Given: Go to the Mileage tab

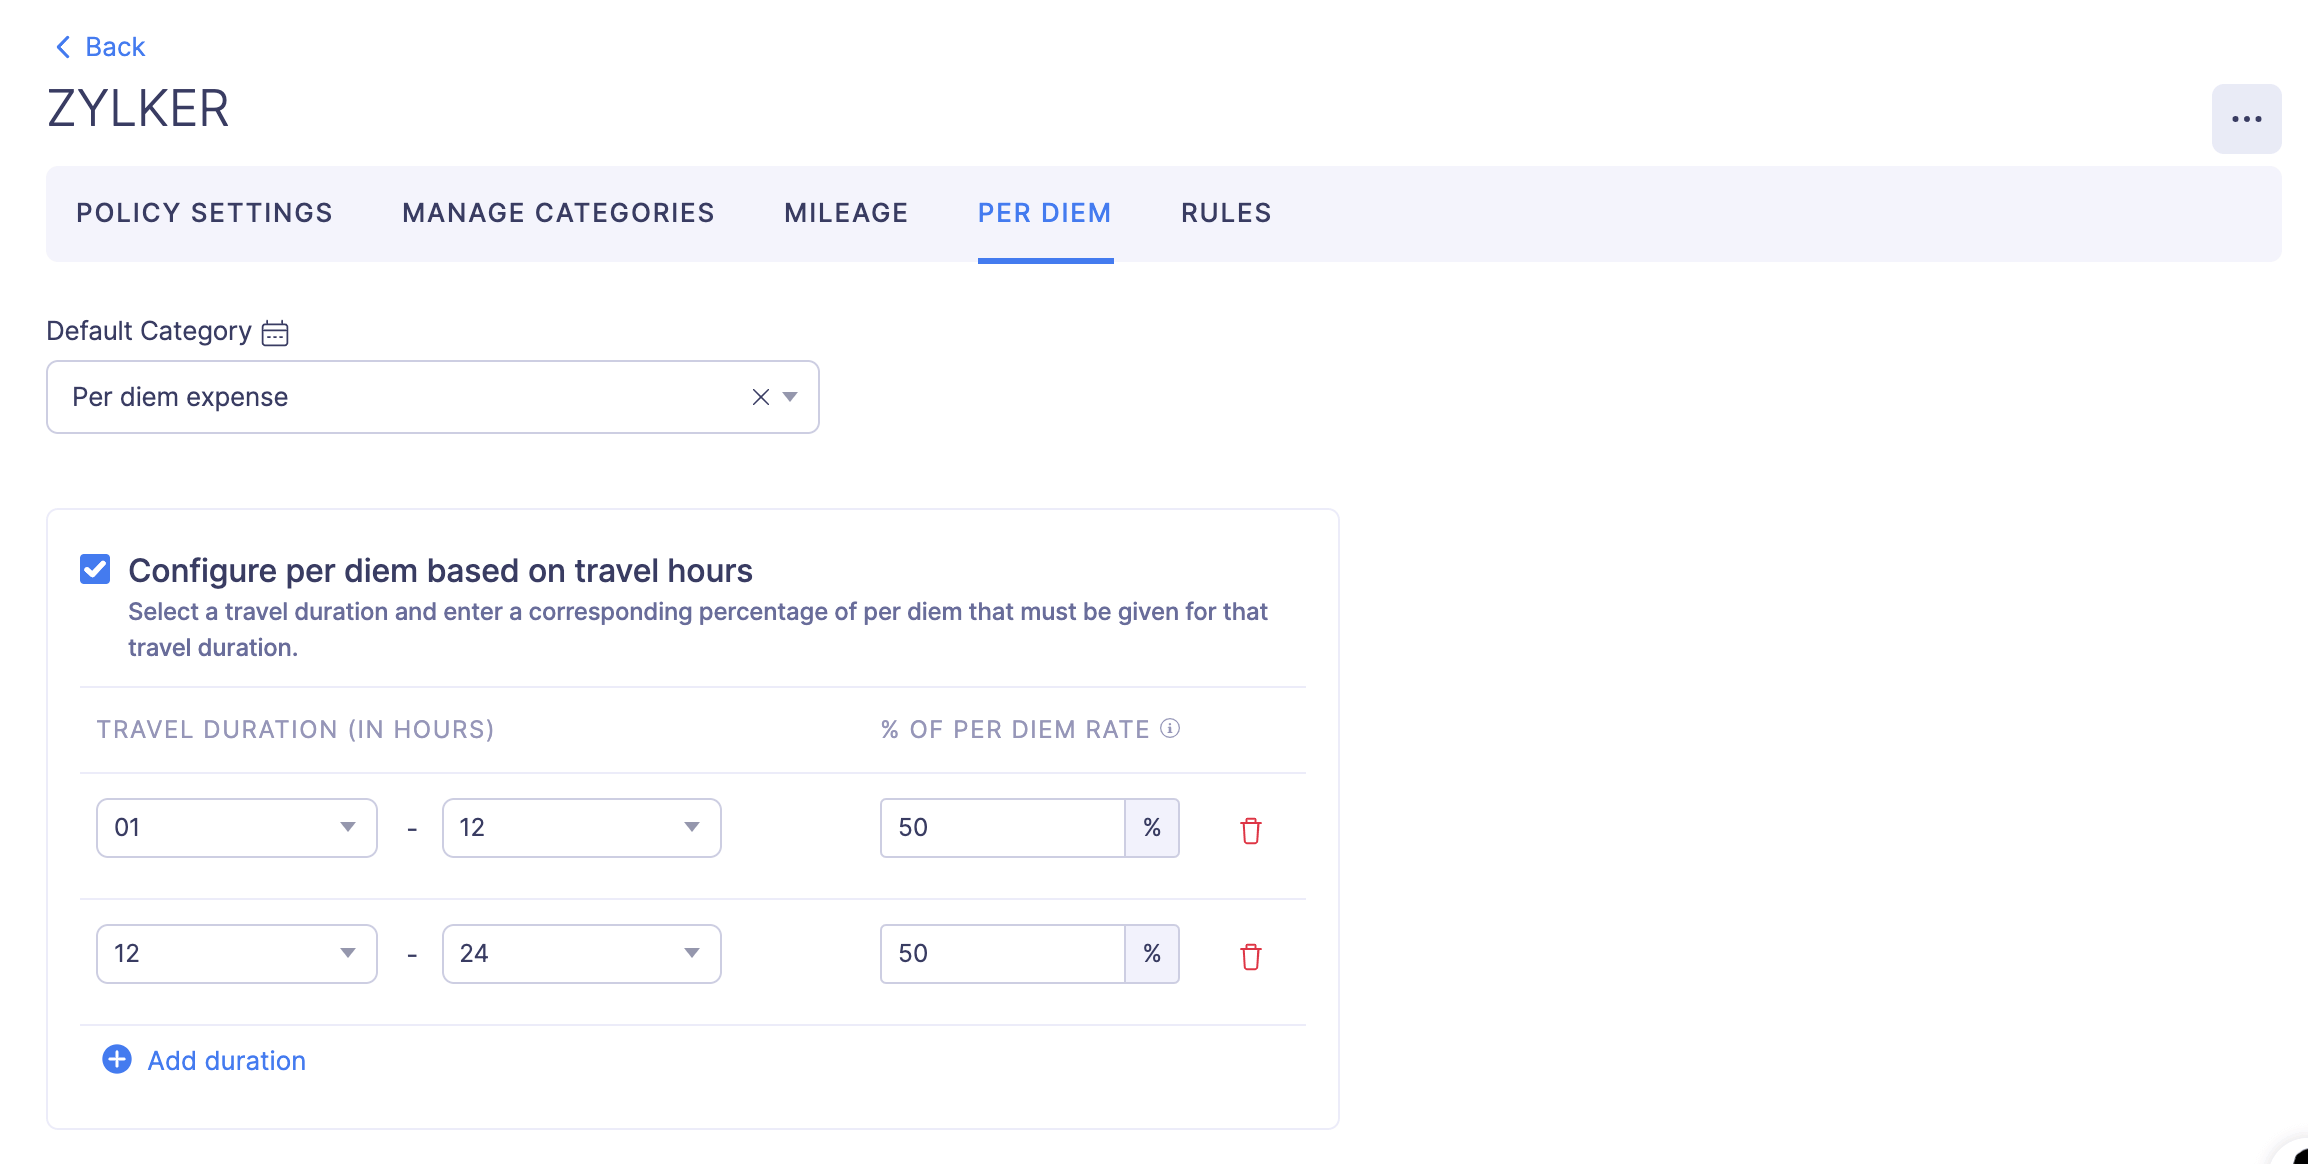Looking at the screenshot, I should point(846,213).
